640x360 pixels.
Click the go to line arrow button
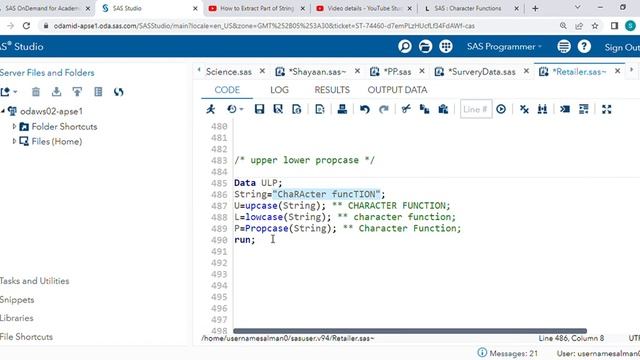(x=501, y=109)
